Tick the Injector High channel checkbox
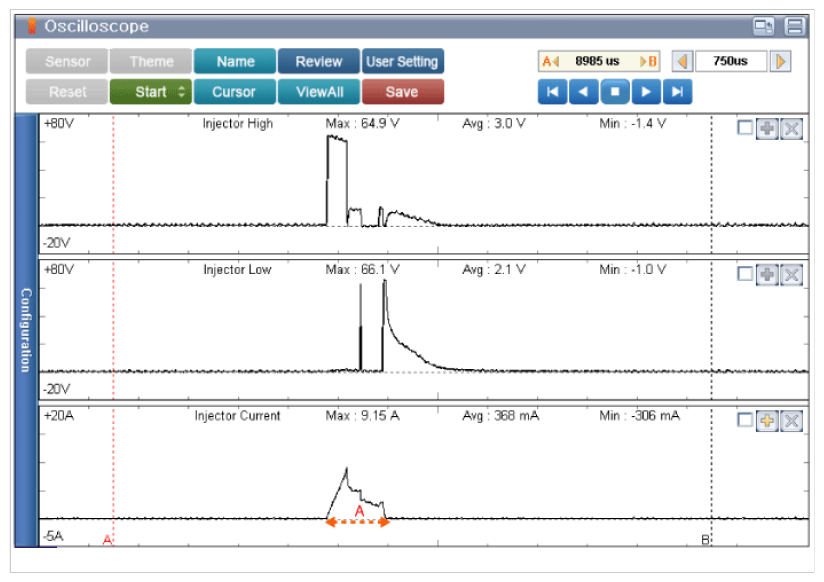824x582 pixels. click(744, 128)
